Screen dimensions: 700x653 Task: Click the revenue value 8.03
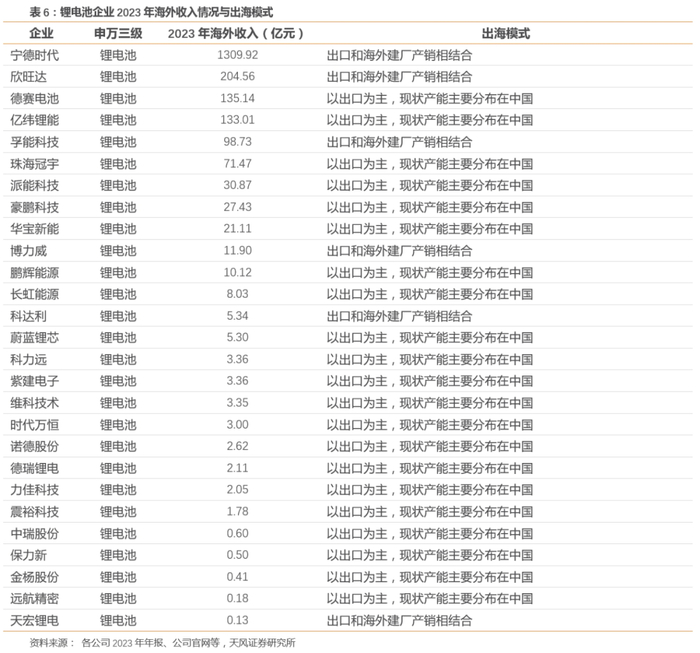coord(238,294)
